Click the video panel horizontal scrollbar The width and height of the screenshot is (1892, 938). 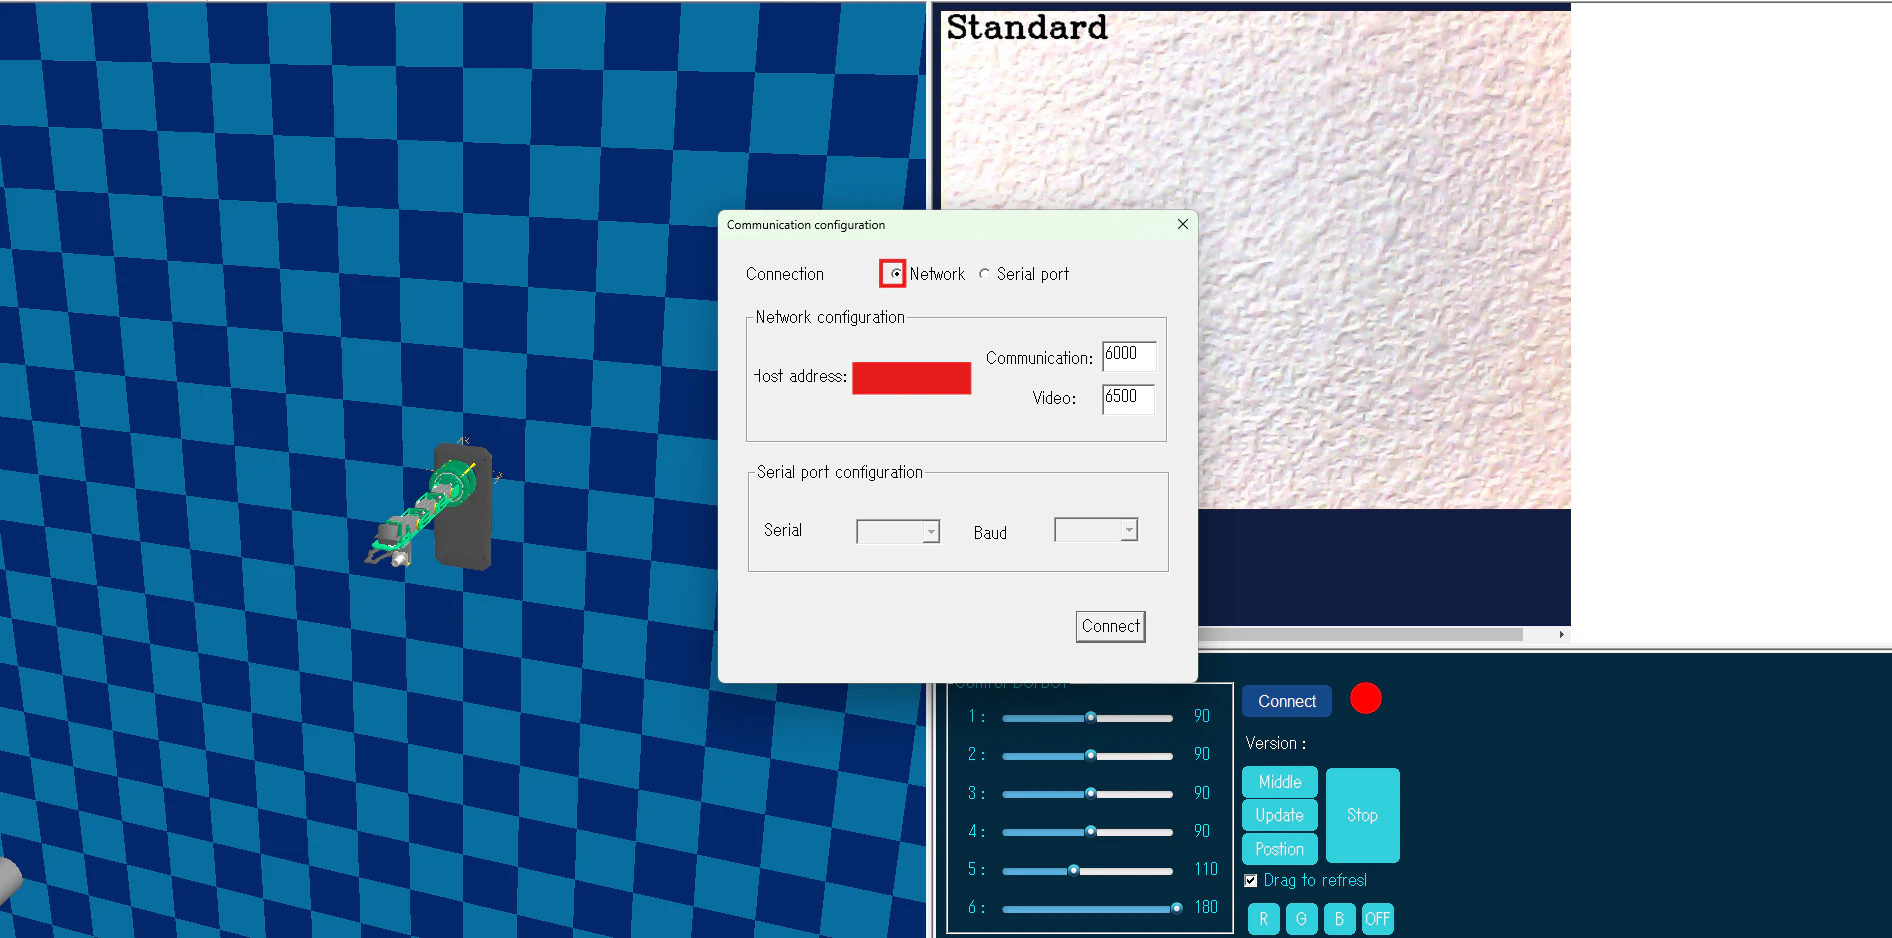tap(1361, 635)
